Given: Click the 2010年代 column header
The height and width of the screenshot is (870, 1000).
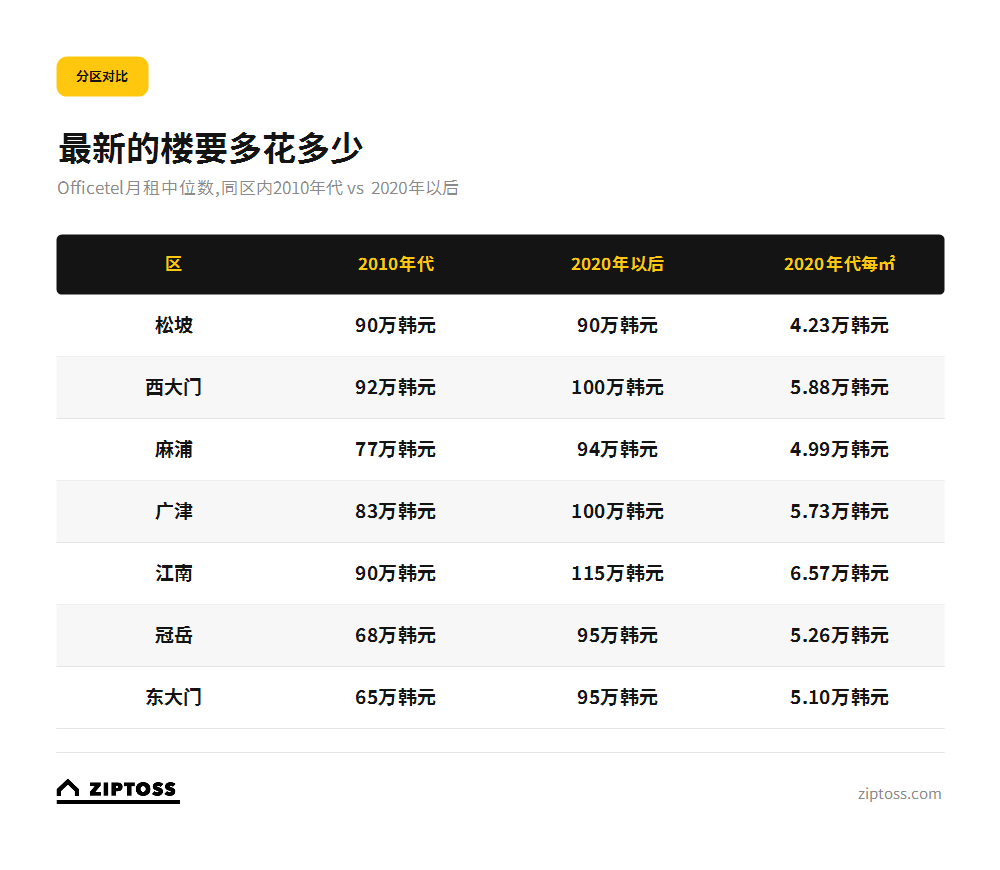Looking at the screenshot, I should [x=395, y=264].
